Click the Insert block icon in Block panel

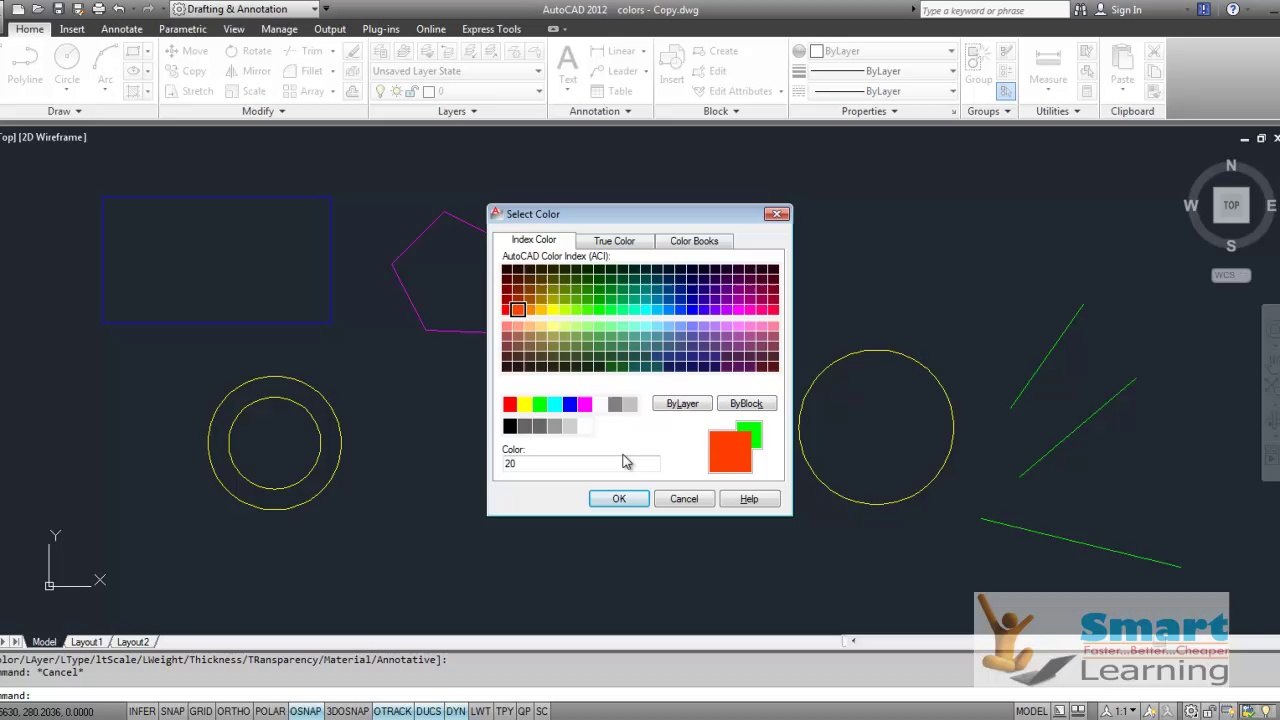click(x=672, y=66)
